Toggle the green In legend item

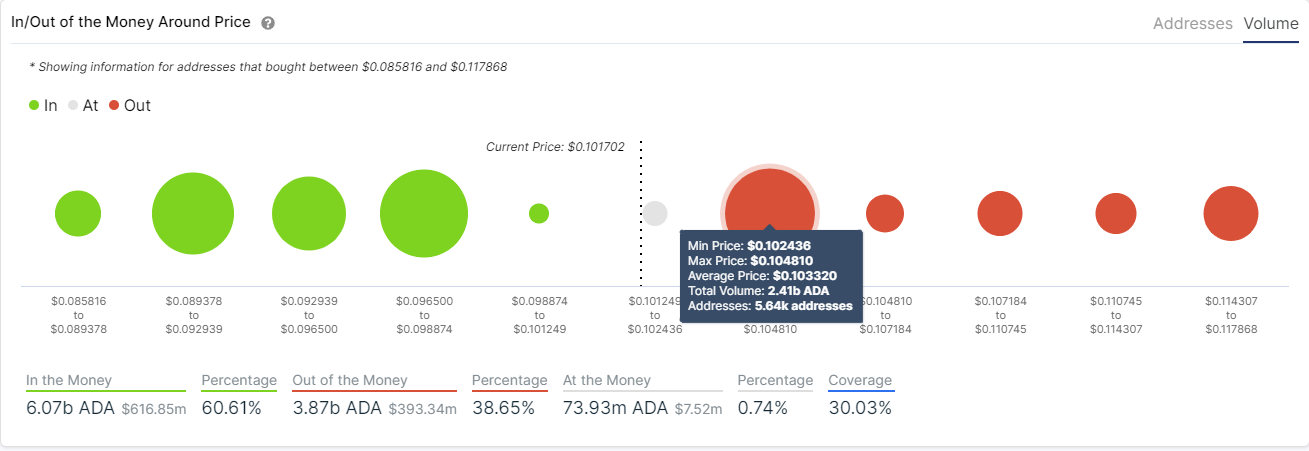[43, 105]
